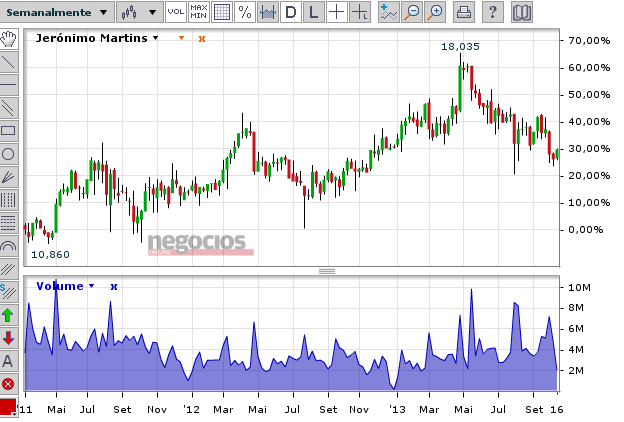Click the 10,860 low price label

50,254
